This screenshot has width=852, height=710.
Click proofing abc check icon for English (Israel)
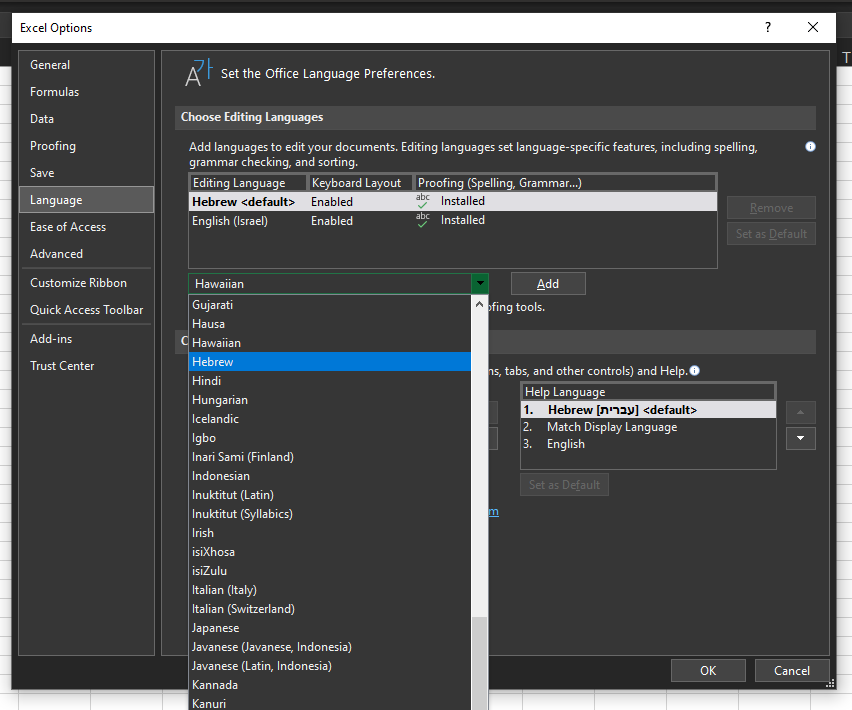pyautogui.click(x=423, y=220)
